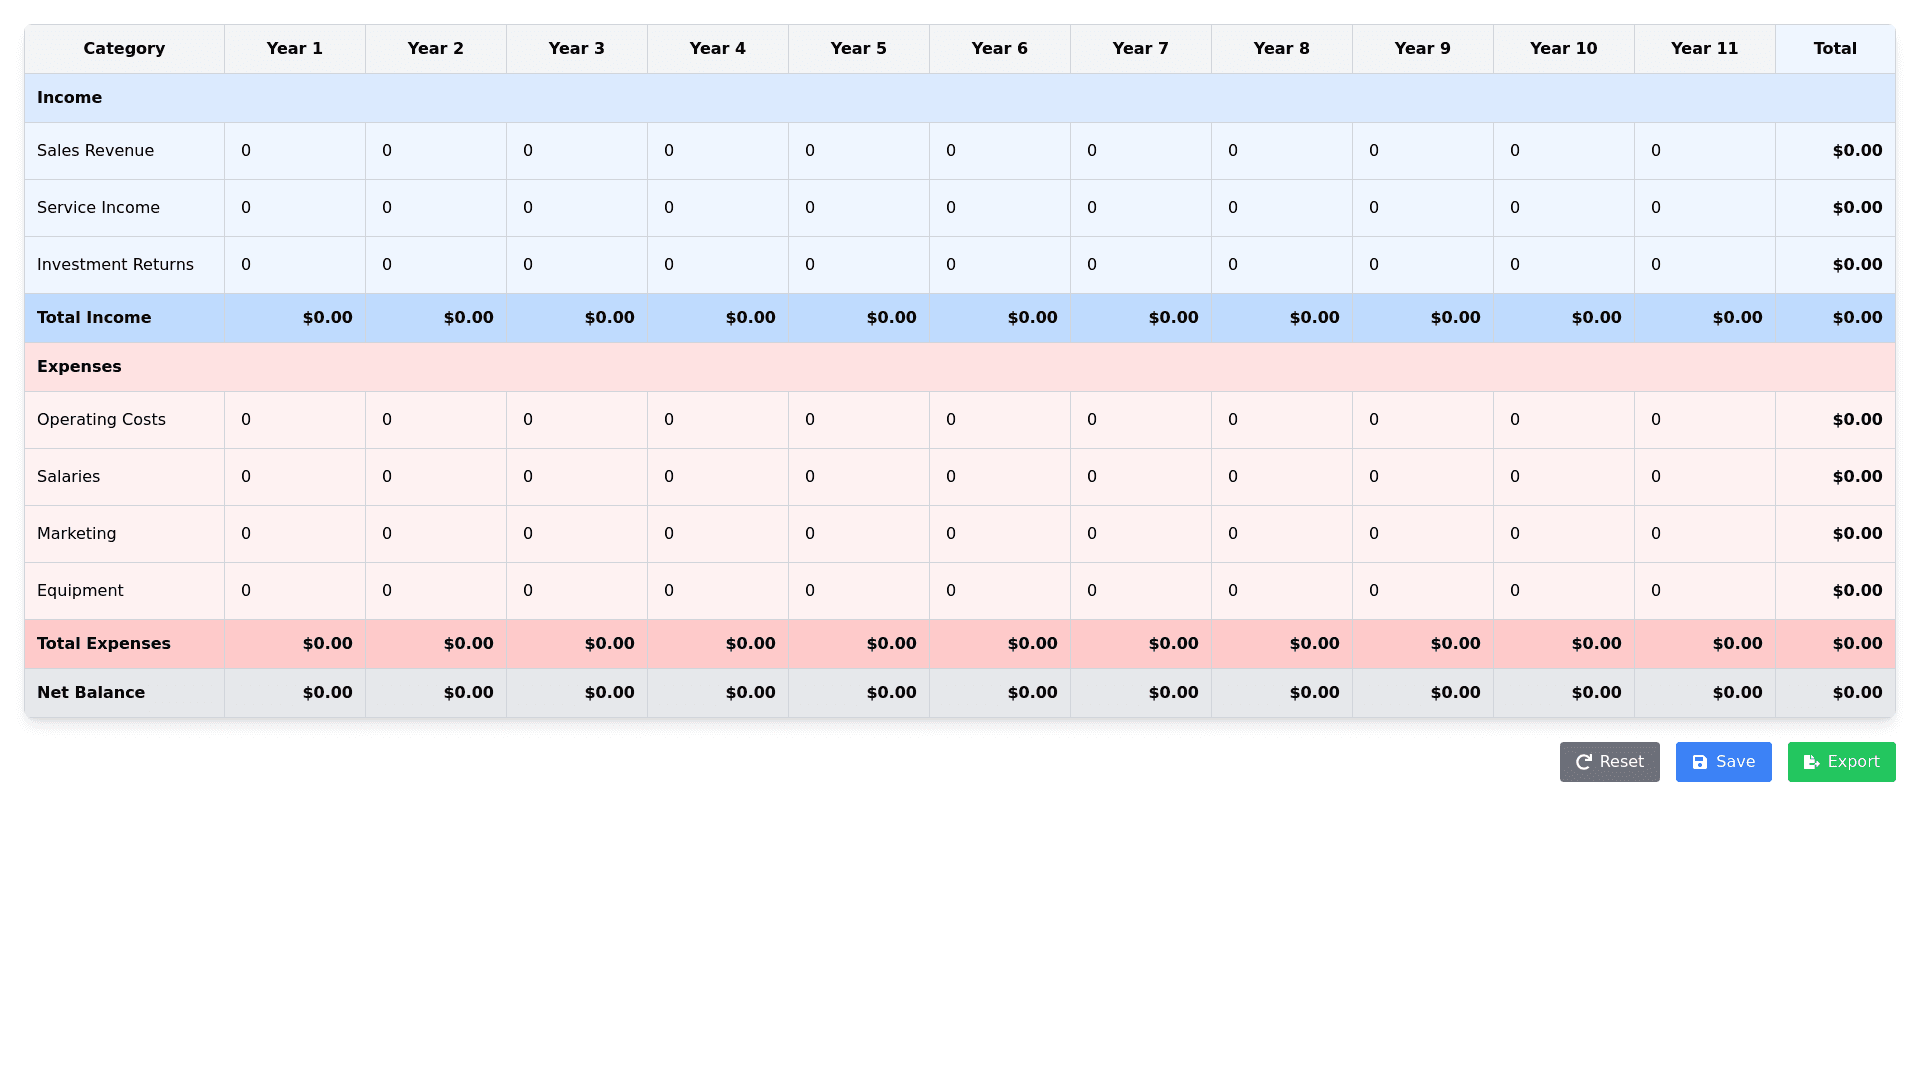Click the Expenses section header row
Viewport: 1920px width, 1080px height.
tap(960, 367)
